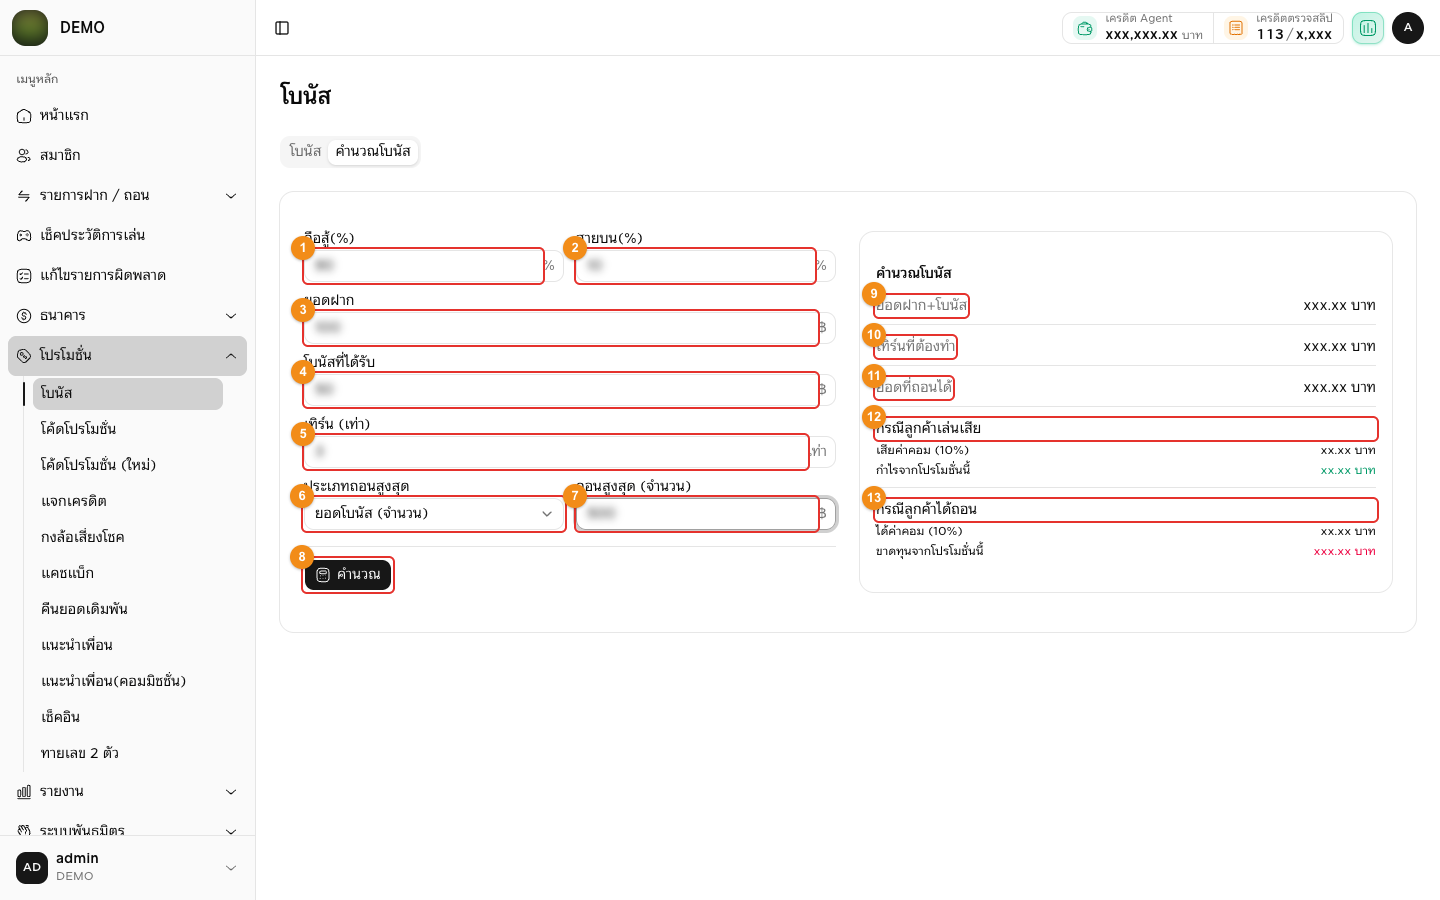The height and width of the screenshot is (900, 1440).
Task: Expand the ธนาคาร menu chevron
Action: pyautogui.click(x=231, y=316)
